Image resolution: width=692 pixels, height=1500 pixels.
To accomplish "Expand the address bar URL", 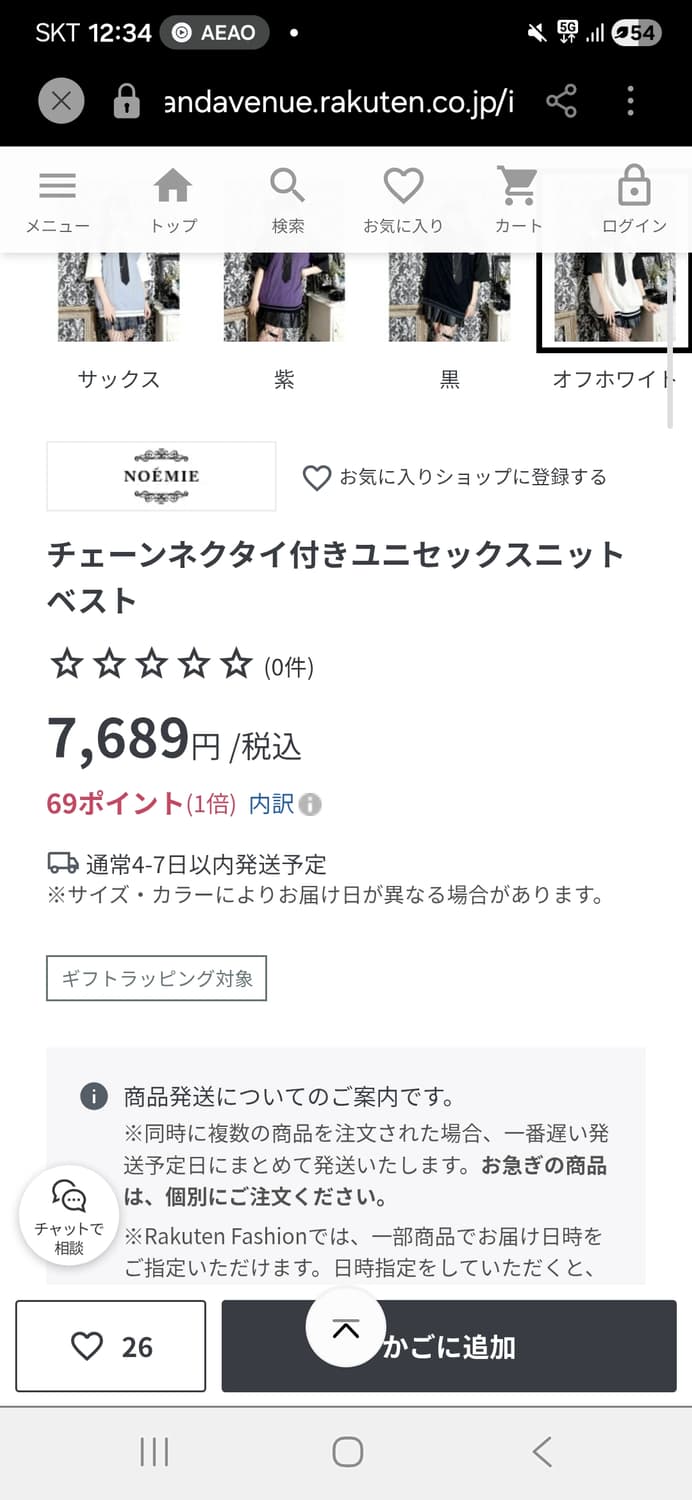I will [345, 100].
